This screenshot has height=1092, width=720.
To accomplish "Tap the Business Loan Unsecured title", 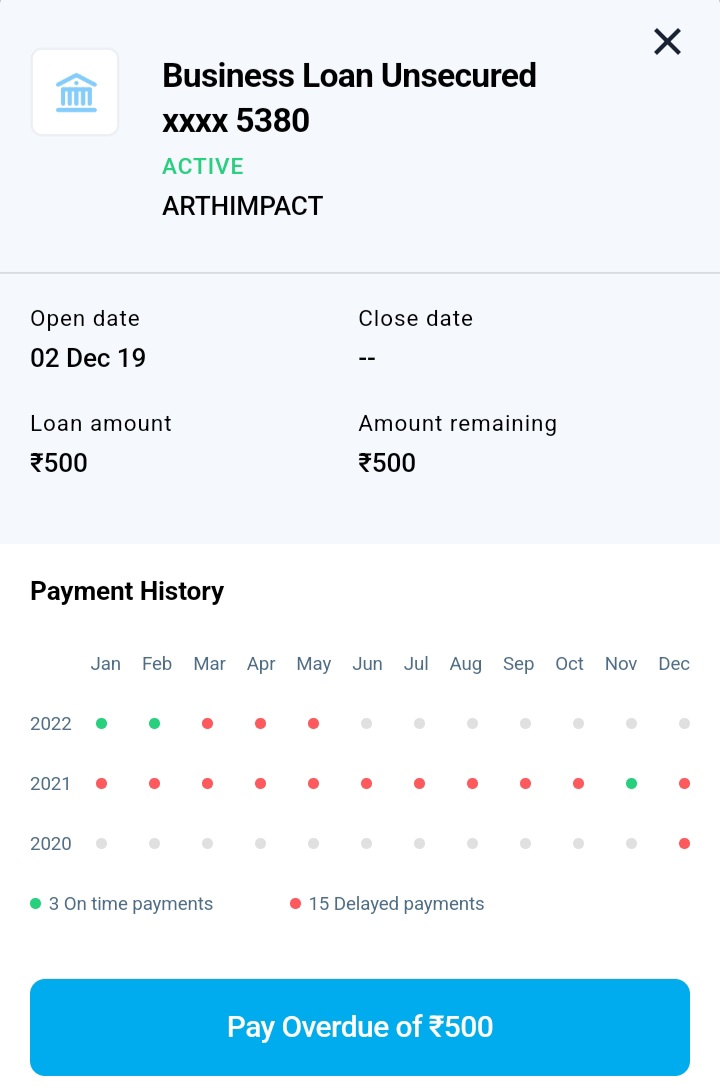I will (x=349, y=75).
